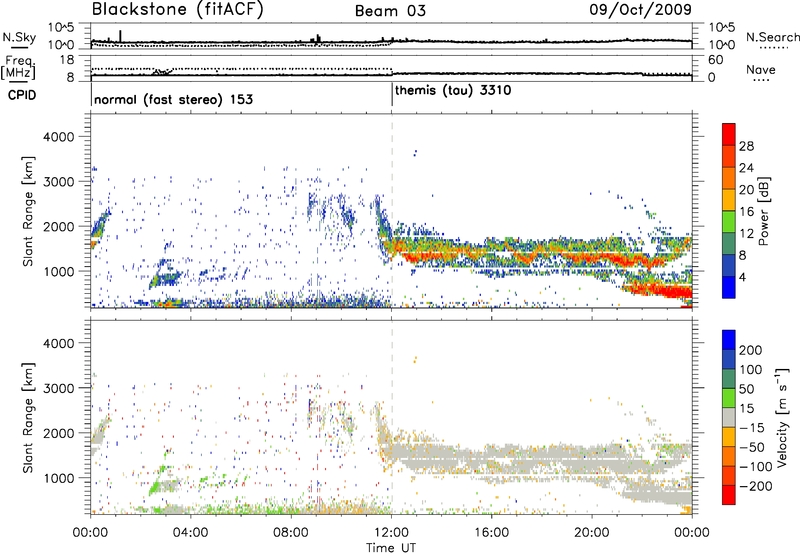Click the 'N.Search' legend label

pos(773,37)
